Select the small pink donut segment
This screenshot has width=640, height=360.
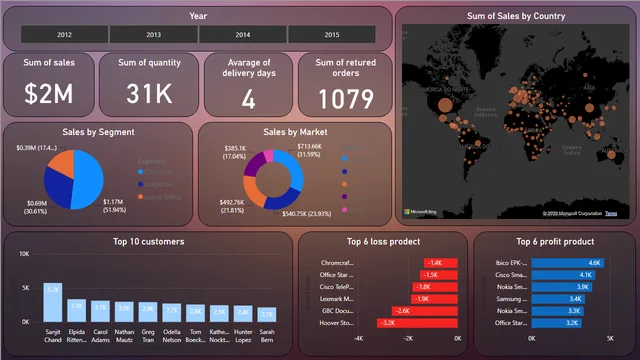click(x=269, y=156)
